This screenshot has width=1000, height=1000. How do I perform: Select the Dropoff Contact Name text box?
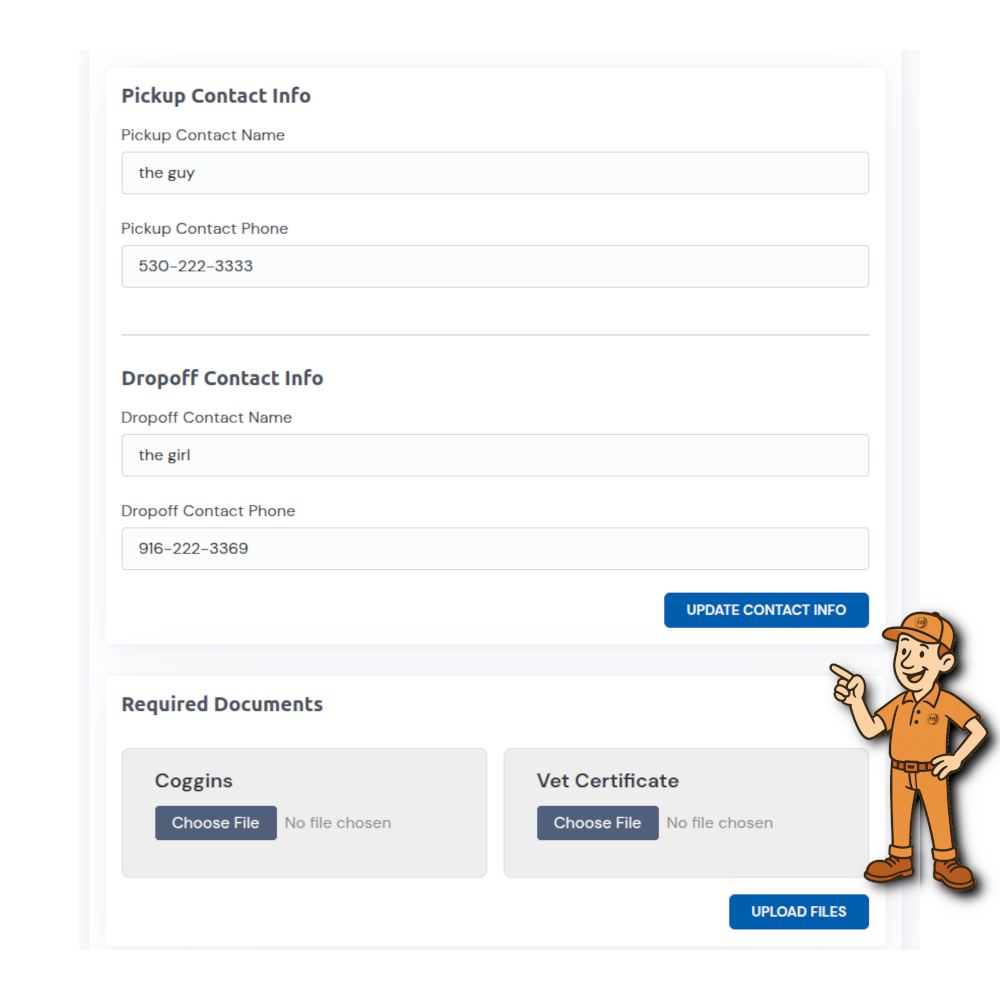click(x=495, y=455)
